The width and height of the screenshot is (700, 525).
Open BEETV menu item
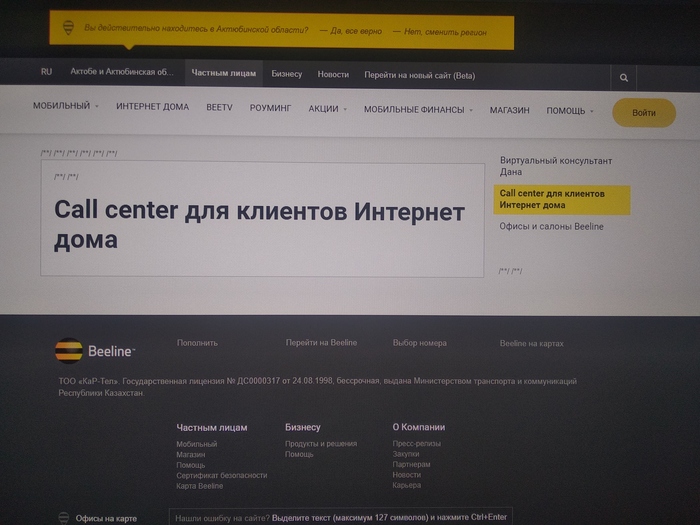(219, 108)
